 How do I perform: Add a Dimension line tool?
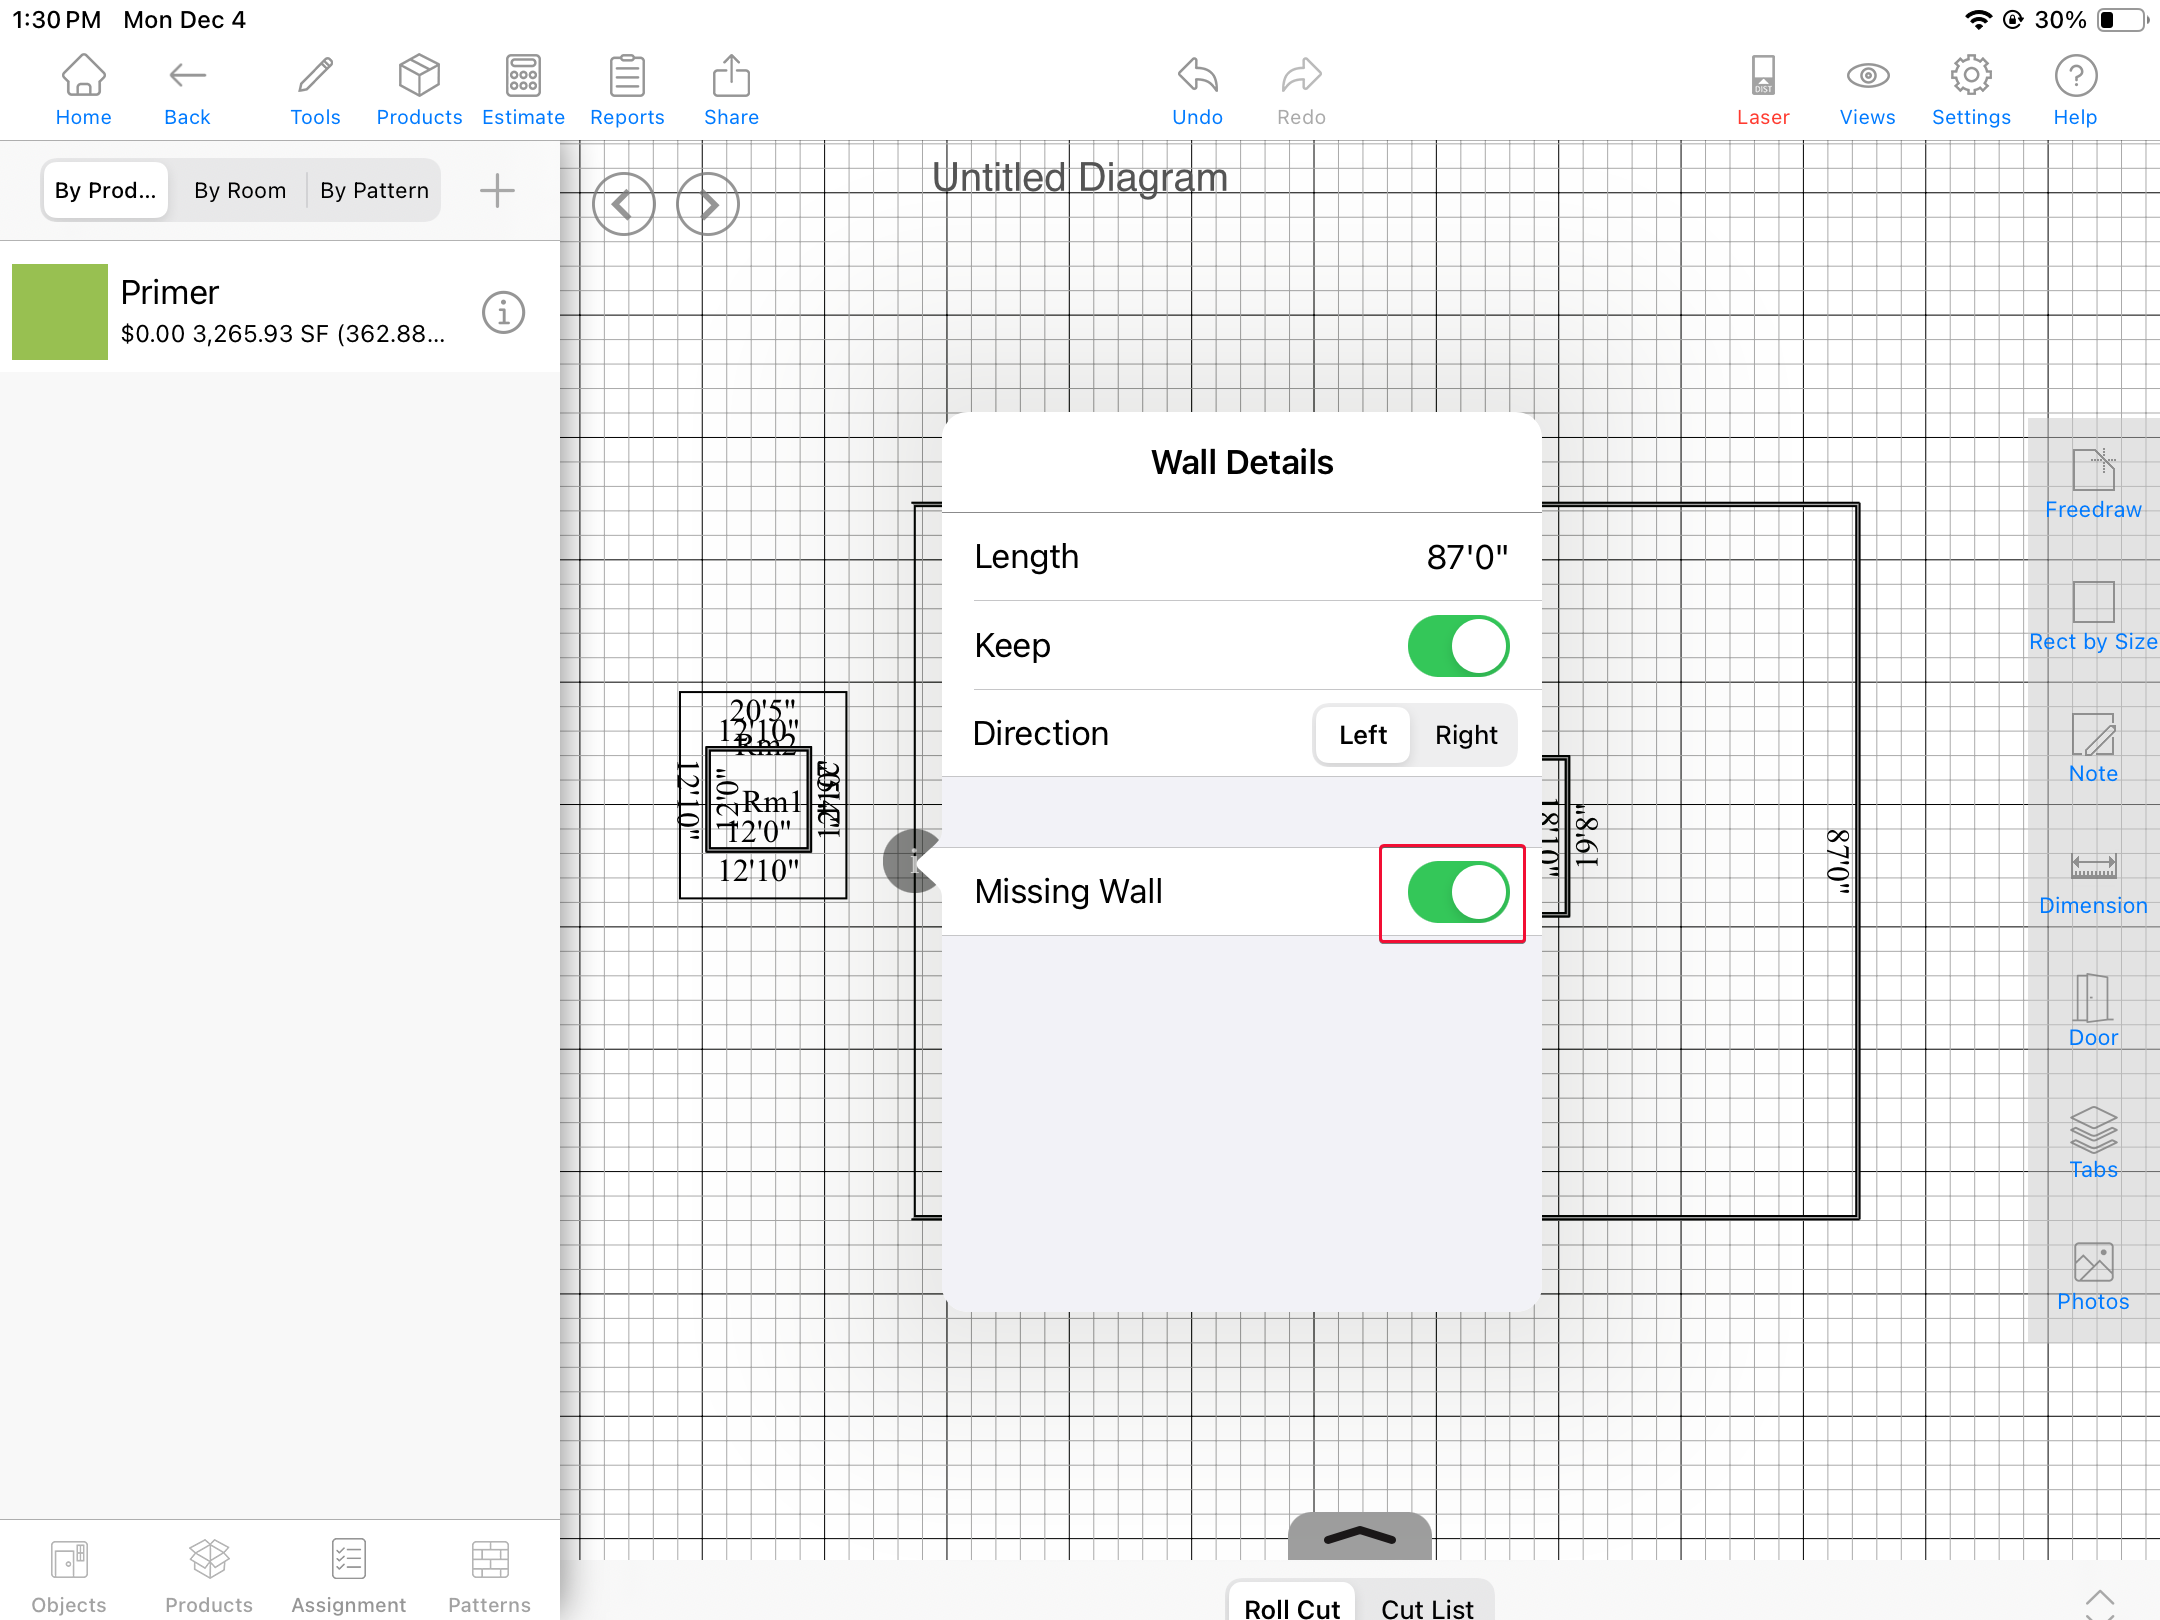(x=2092, y=880)
